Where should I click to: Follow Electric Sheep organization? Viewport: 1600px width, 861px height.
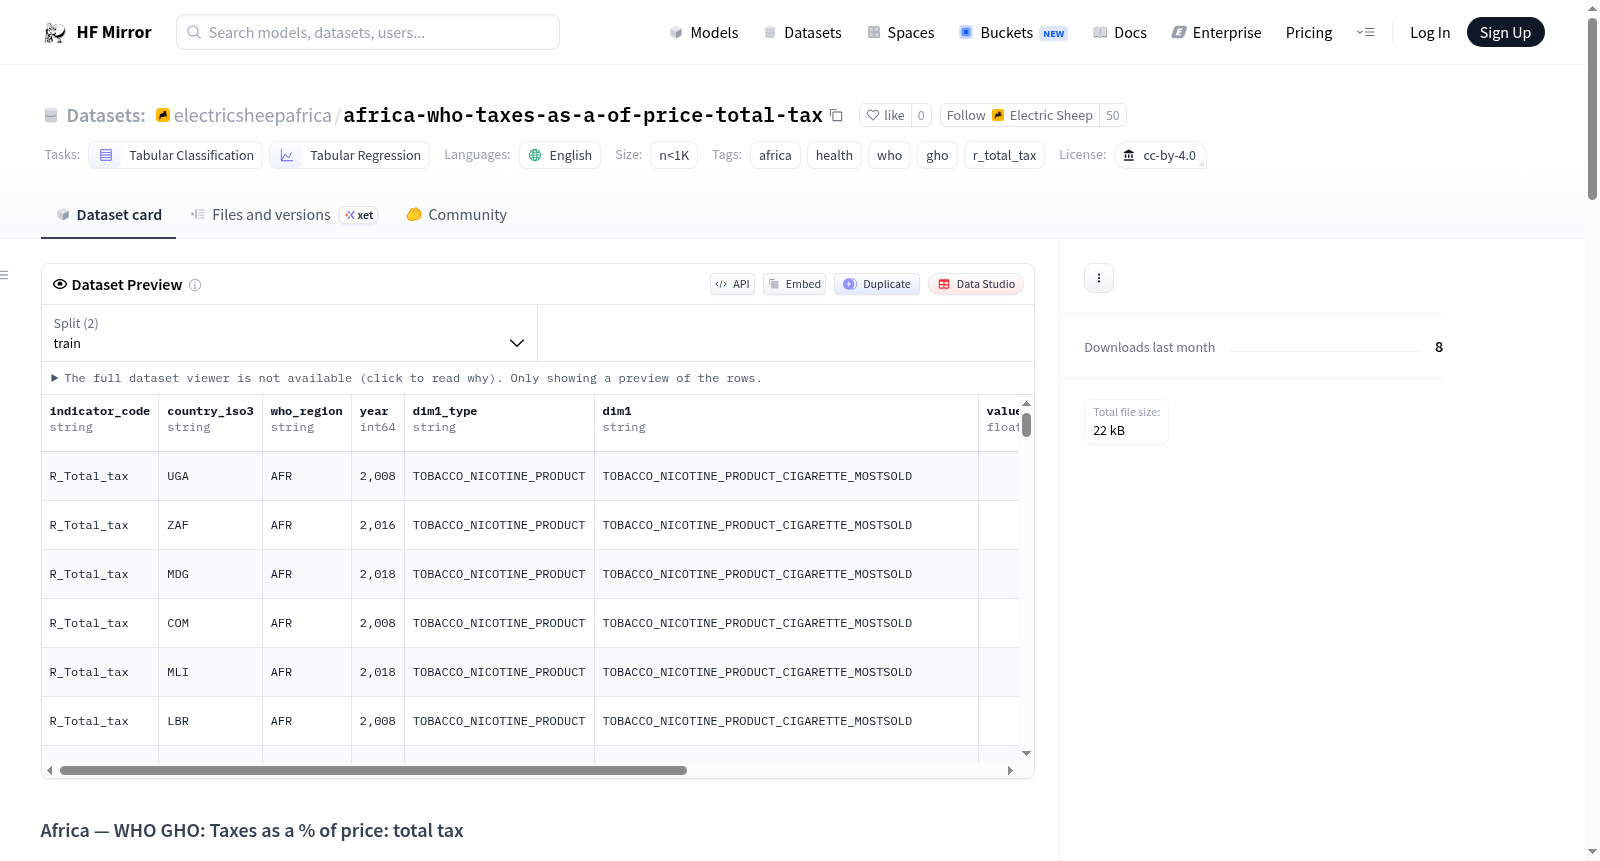[x=1019, y=116]
